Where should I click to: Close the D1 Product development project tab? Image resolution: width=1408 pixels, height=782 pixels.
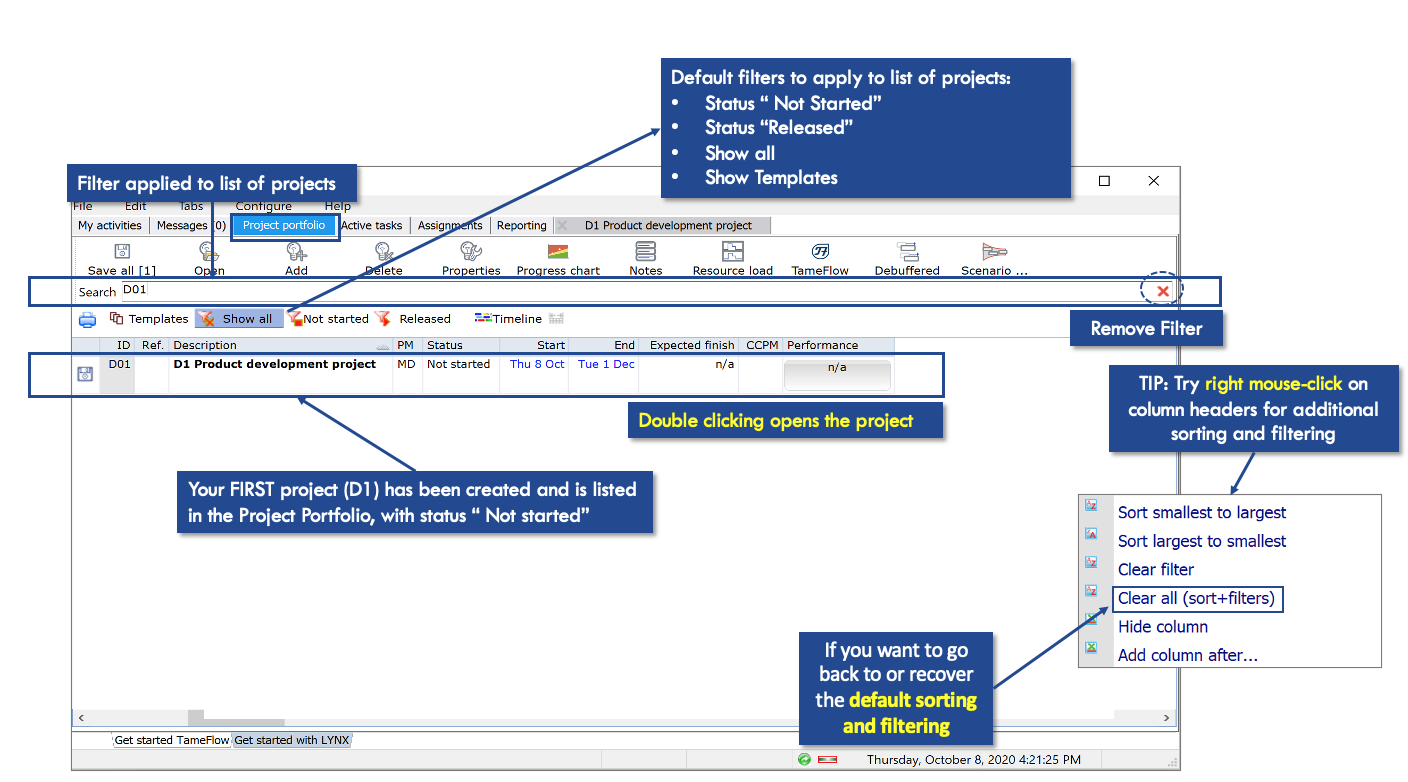coord(562,226)
